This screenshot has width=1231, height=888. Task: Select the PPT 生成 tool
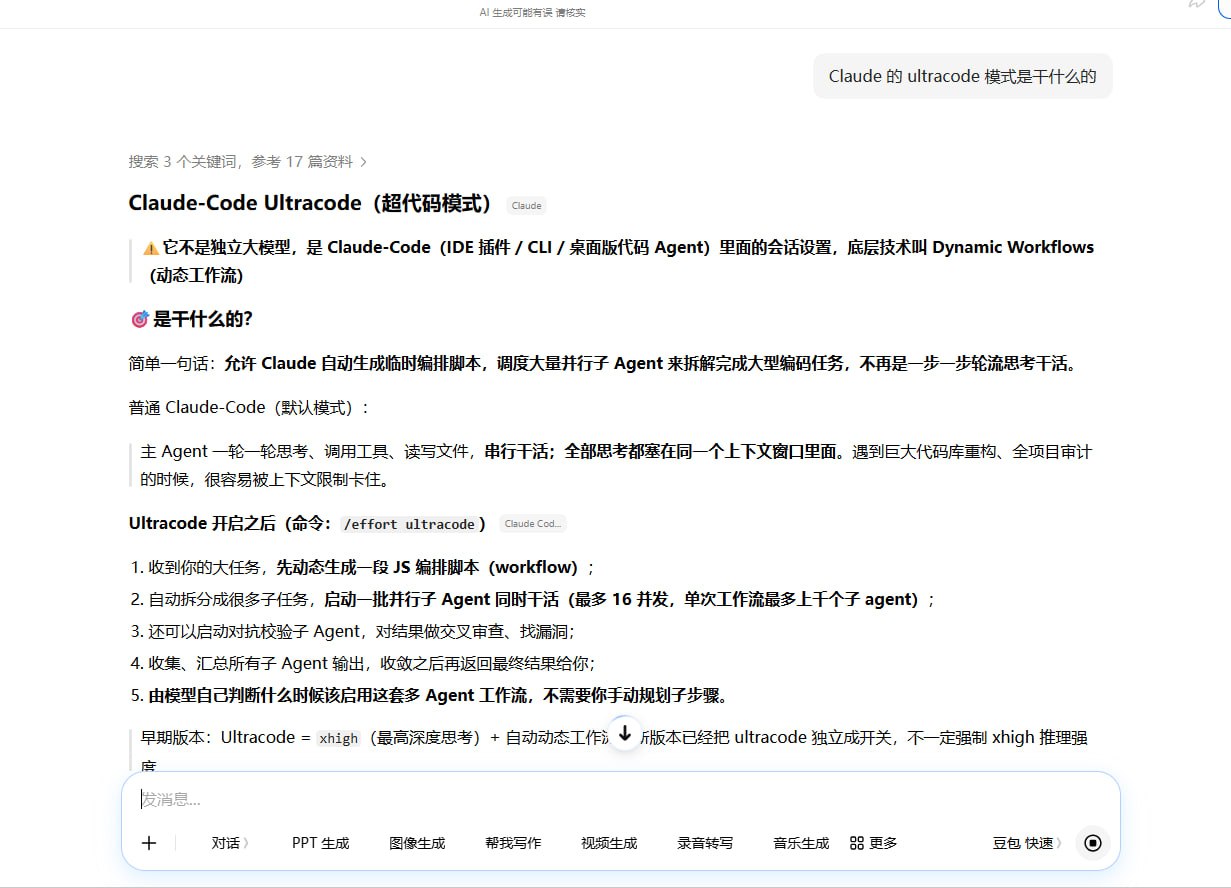click(321, 843)
